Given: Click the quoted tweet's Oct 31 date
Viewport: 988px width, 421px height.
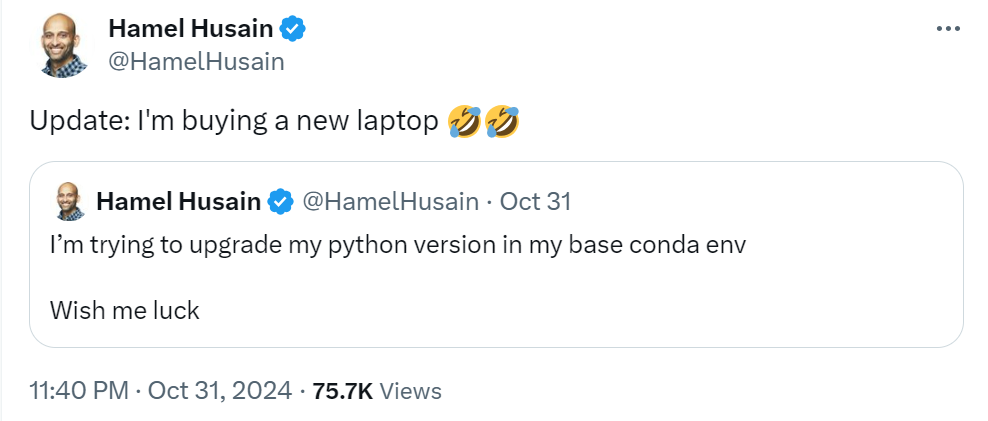Looking at the screenshot, I should click(x=535, y=202).
